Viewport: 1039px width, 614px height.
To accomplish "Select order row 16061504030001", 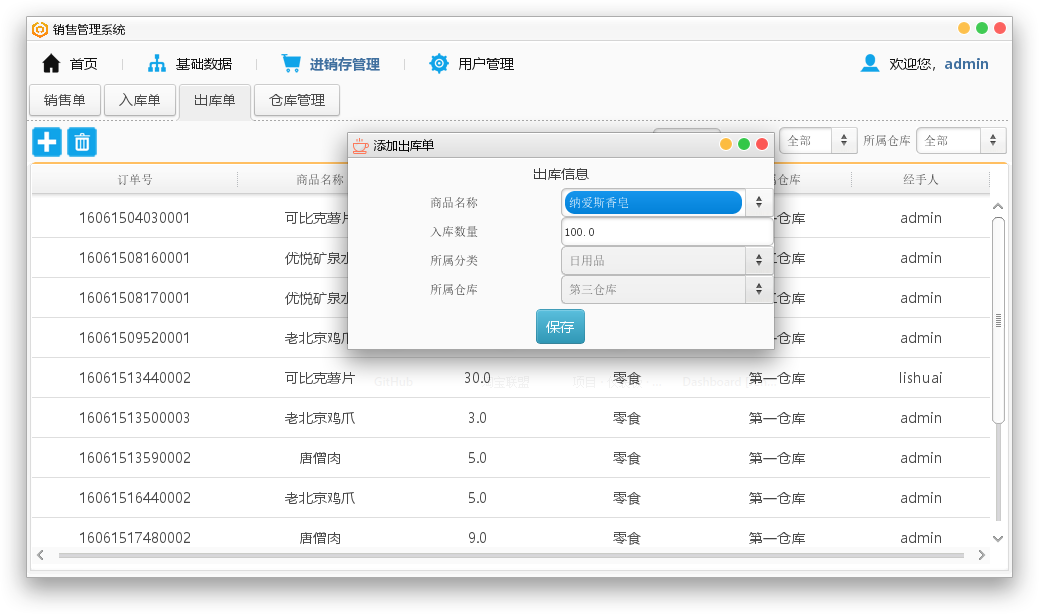I will (x=511, y=218).
